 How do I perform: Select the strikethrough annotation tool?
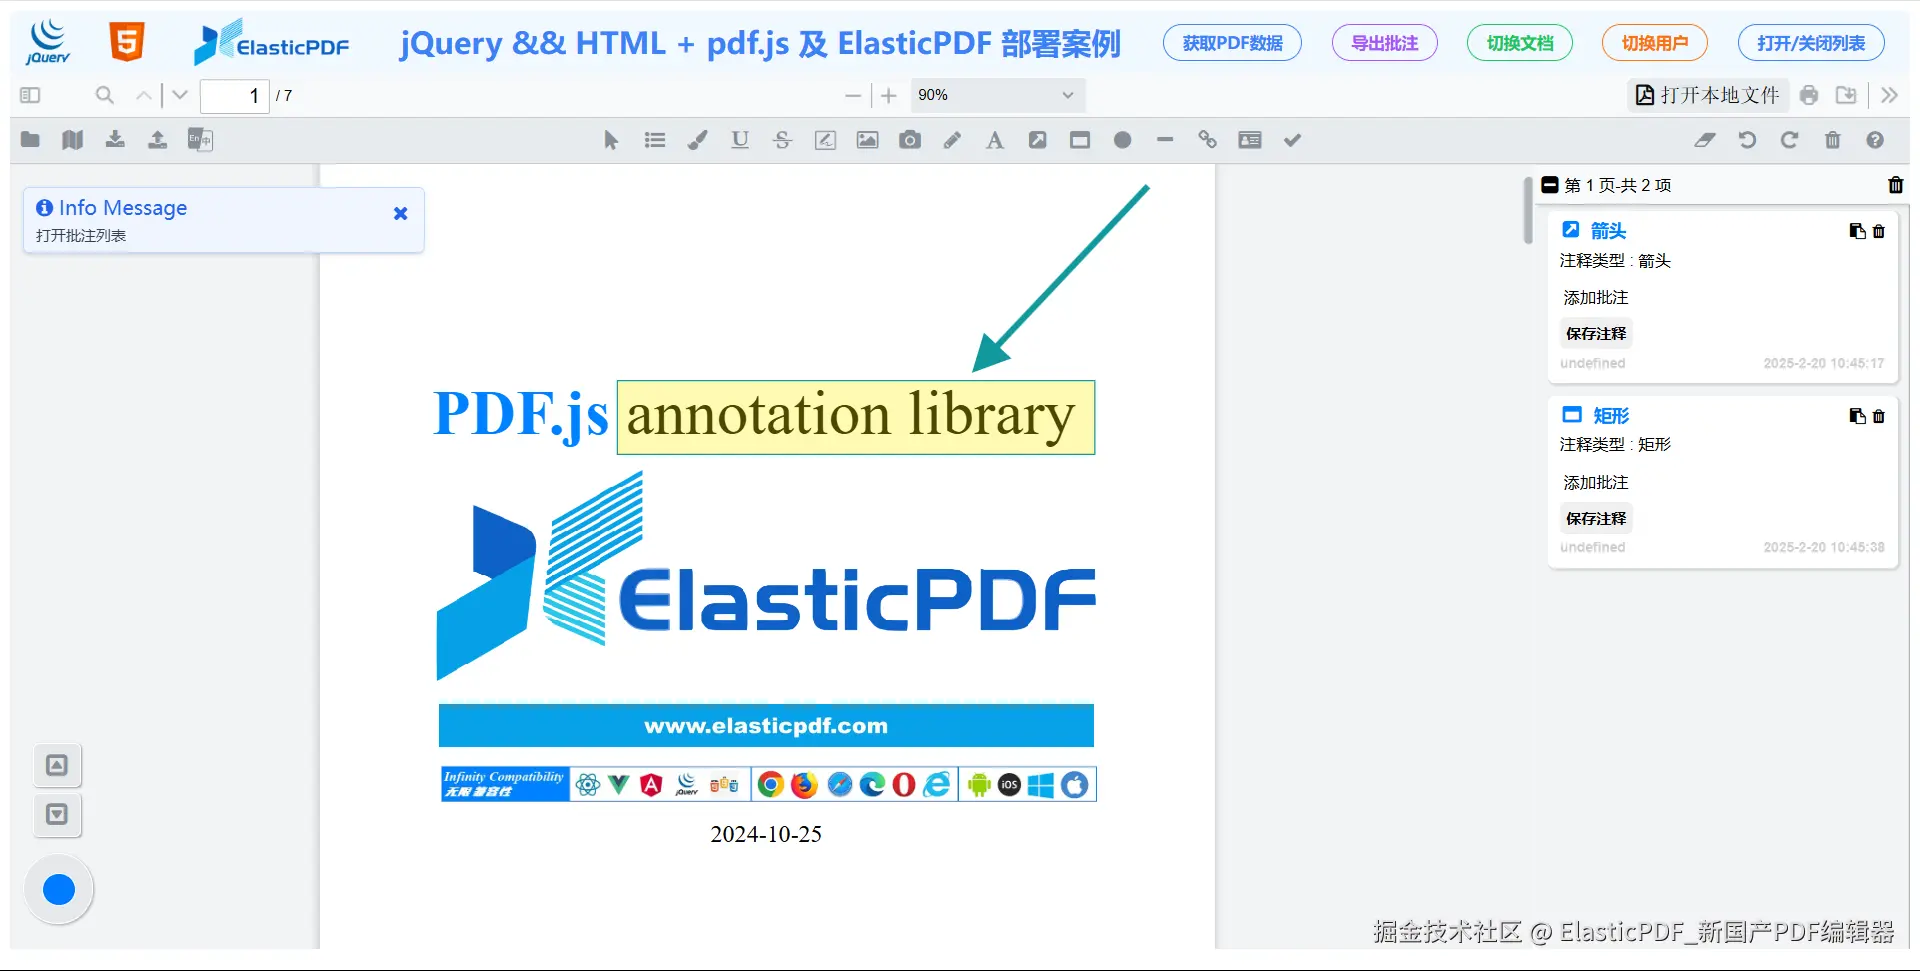pyautogui.click(x=782, y=140)
